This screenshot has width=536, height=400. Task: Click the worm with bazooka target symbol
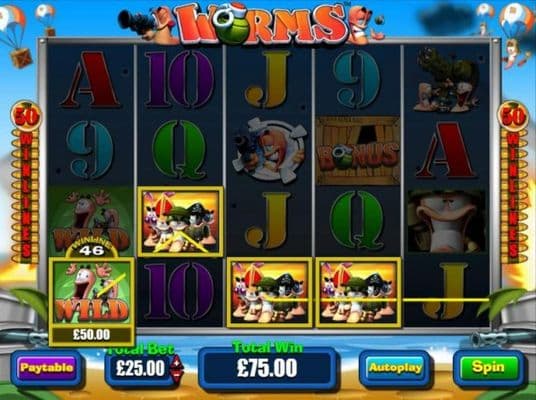click(269, 150)
